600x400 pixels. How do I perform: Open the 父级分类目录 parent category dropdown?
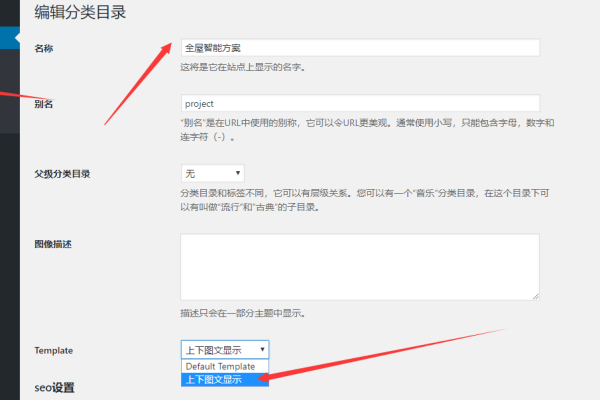coord(212,173)
